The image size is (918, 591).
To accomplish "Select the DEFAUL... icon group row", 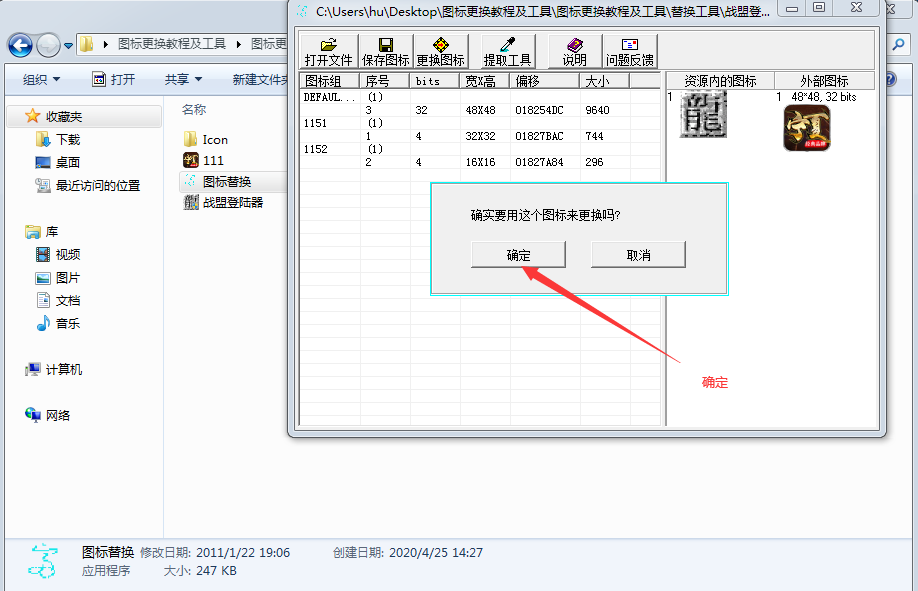I will [x=480, y=97].
